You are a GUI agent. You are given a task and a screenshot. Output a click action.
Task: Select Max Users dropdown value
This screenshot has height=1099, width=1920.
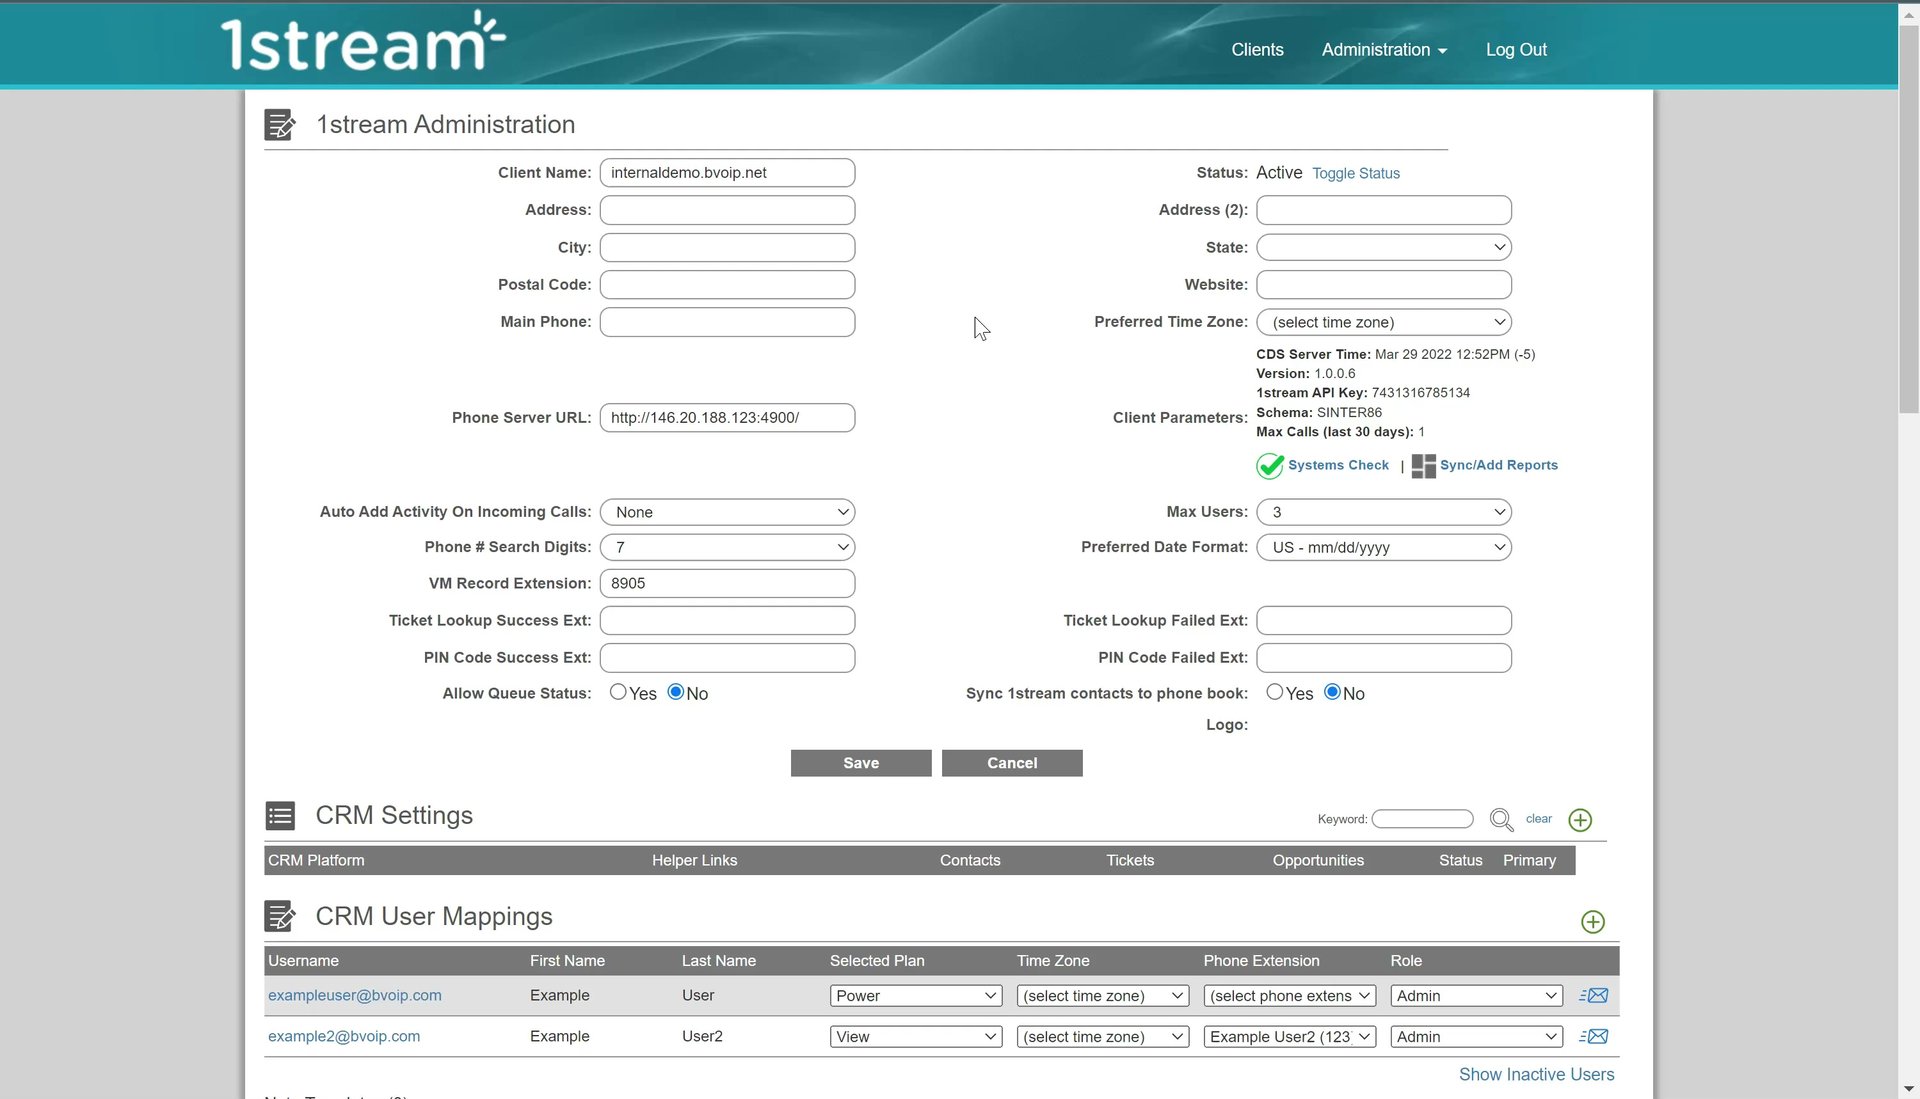(1383, 512)
